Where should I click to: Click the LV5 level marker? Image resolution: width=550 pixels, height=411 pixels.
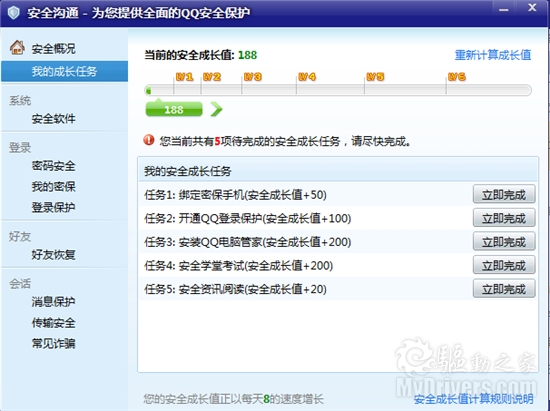(375, 77)
